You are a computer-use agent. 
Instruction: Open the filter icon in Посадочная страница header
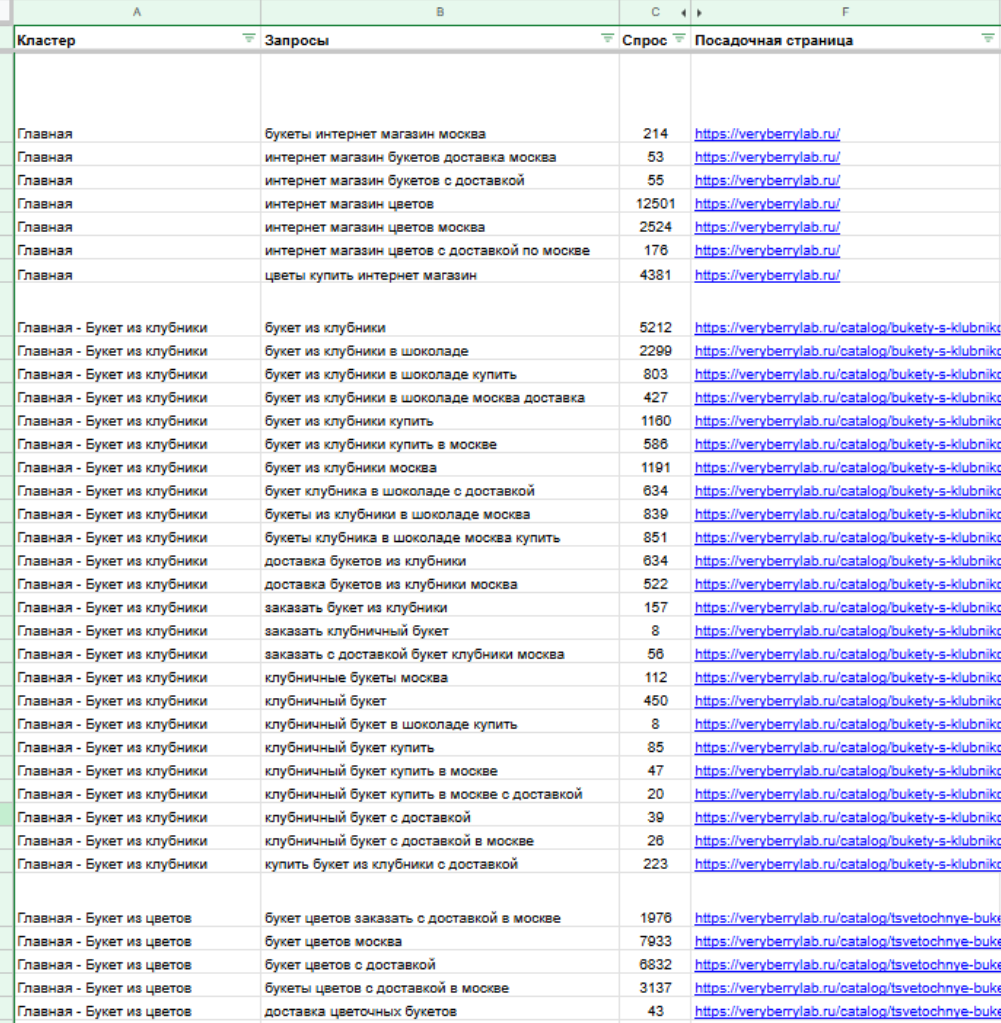pyautogui.click(x=988, y=38)
